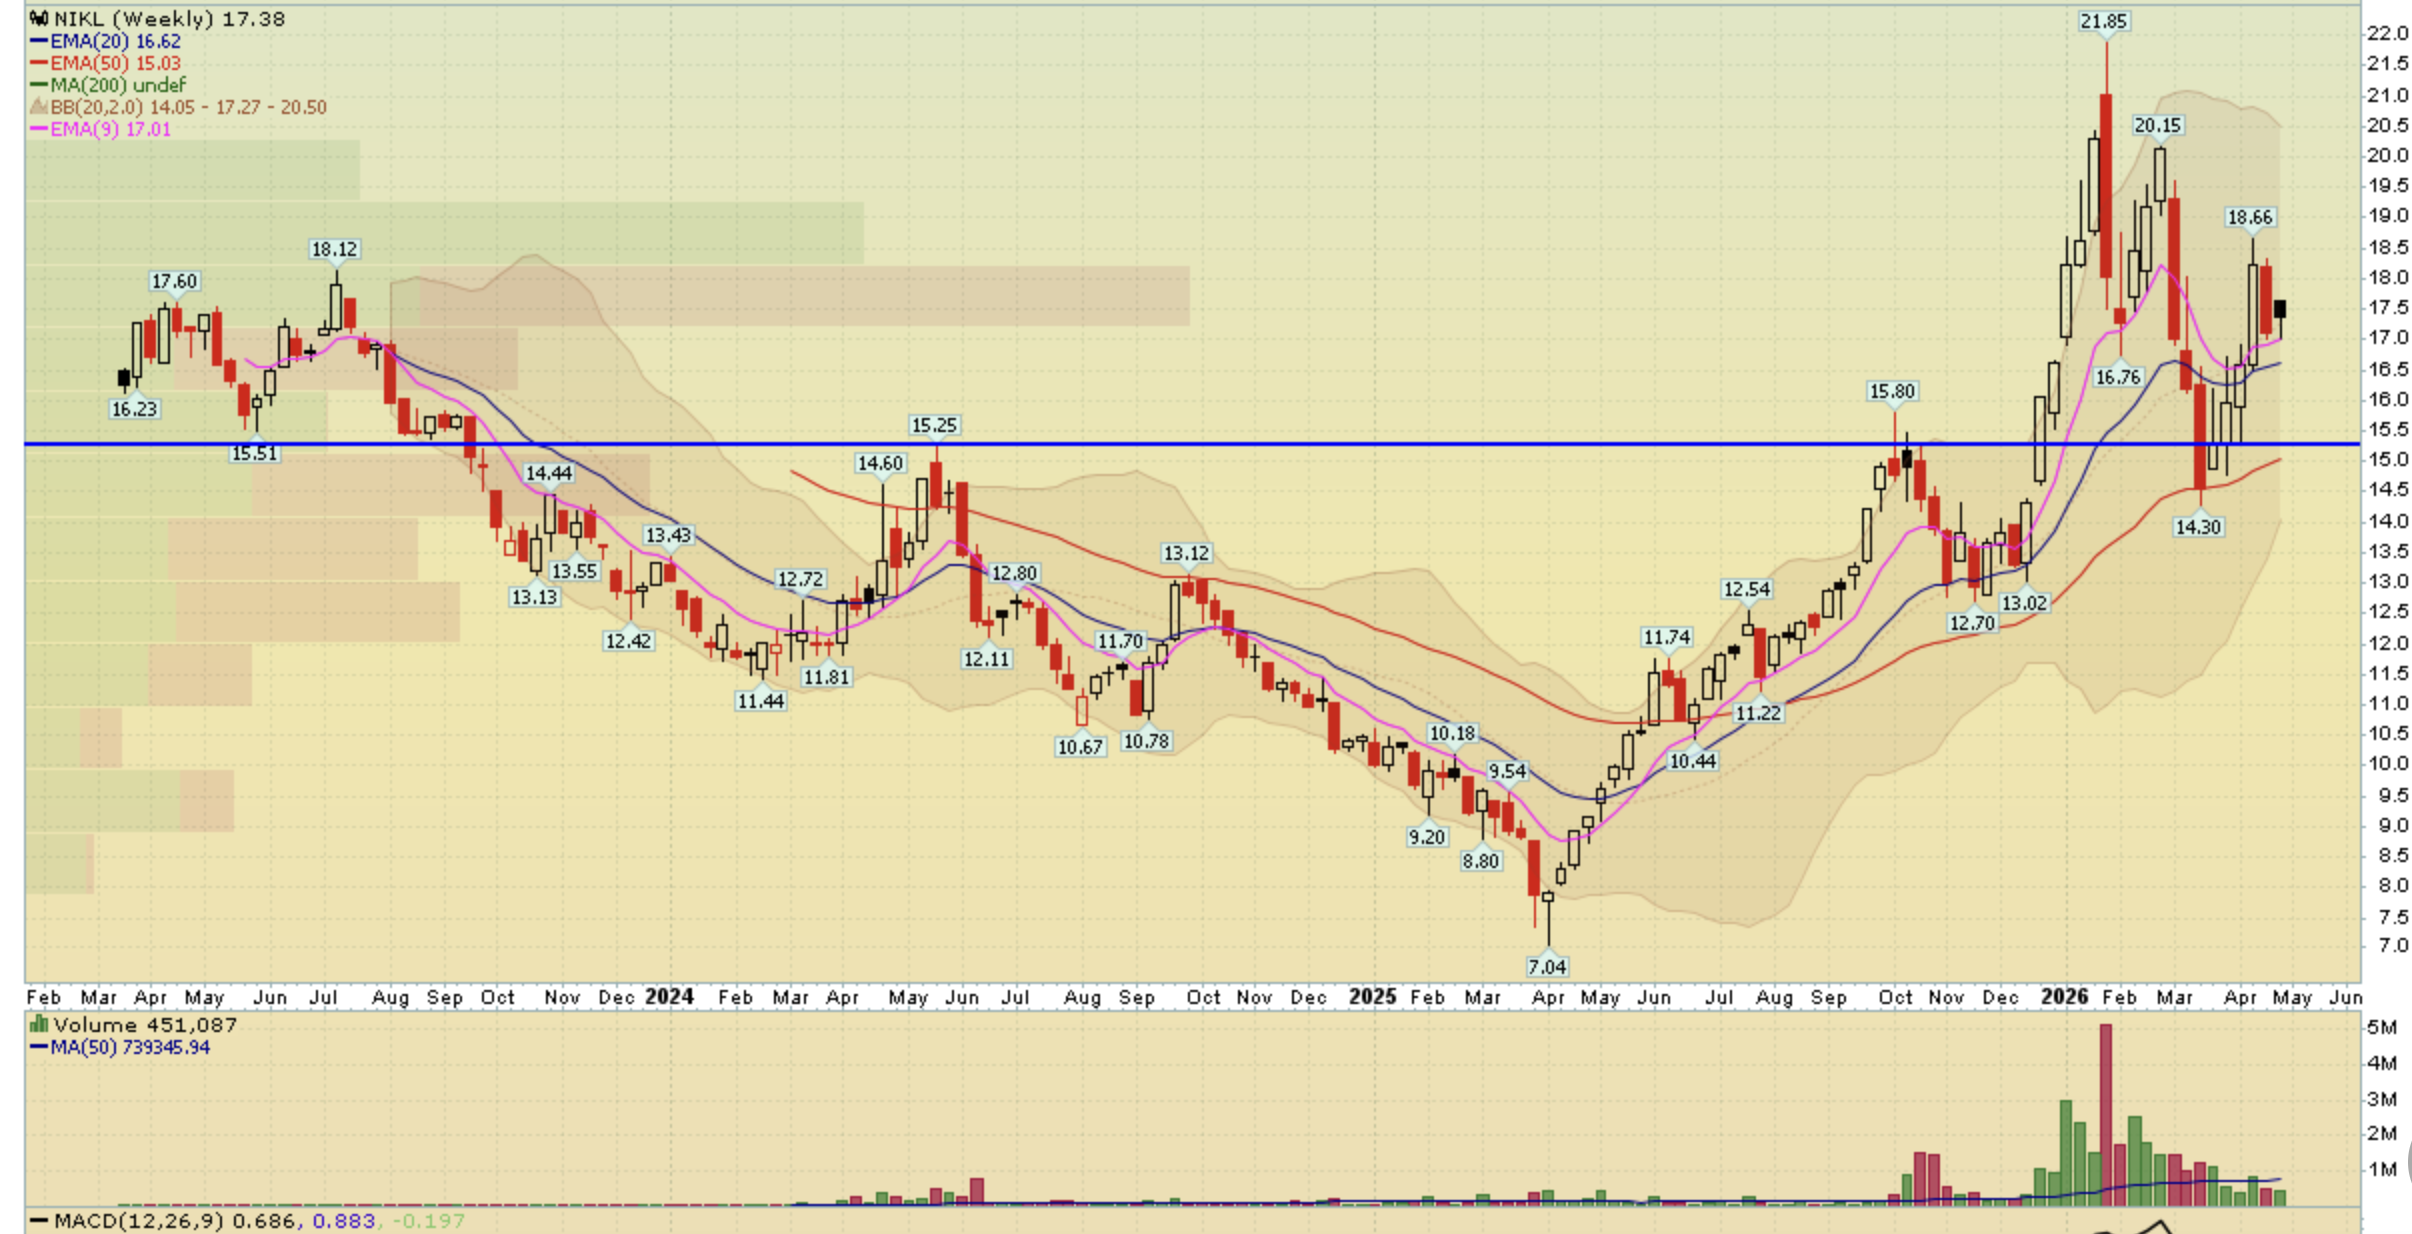Click the MA(200) undef legend entry
Viewport: 2412px width, 1234px height.
click(108, 85)
